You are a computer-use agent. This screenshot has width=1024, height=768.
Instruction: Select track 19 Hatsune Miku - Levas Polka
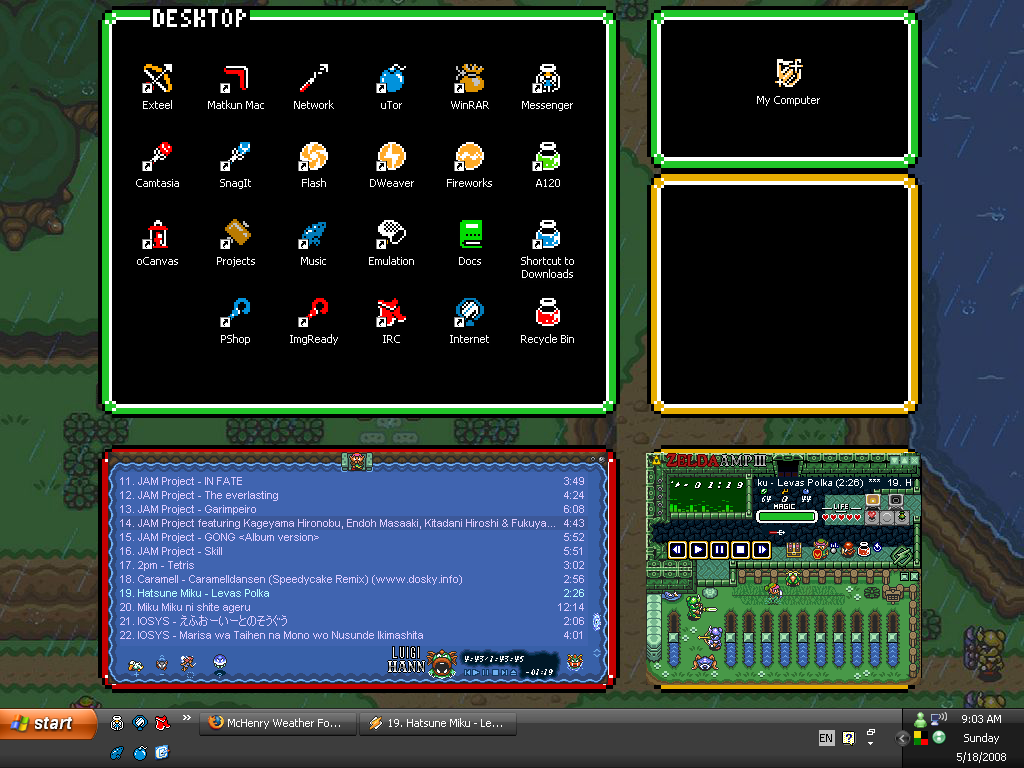coord(351,594)
